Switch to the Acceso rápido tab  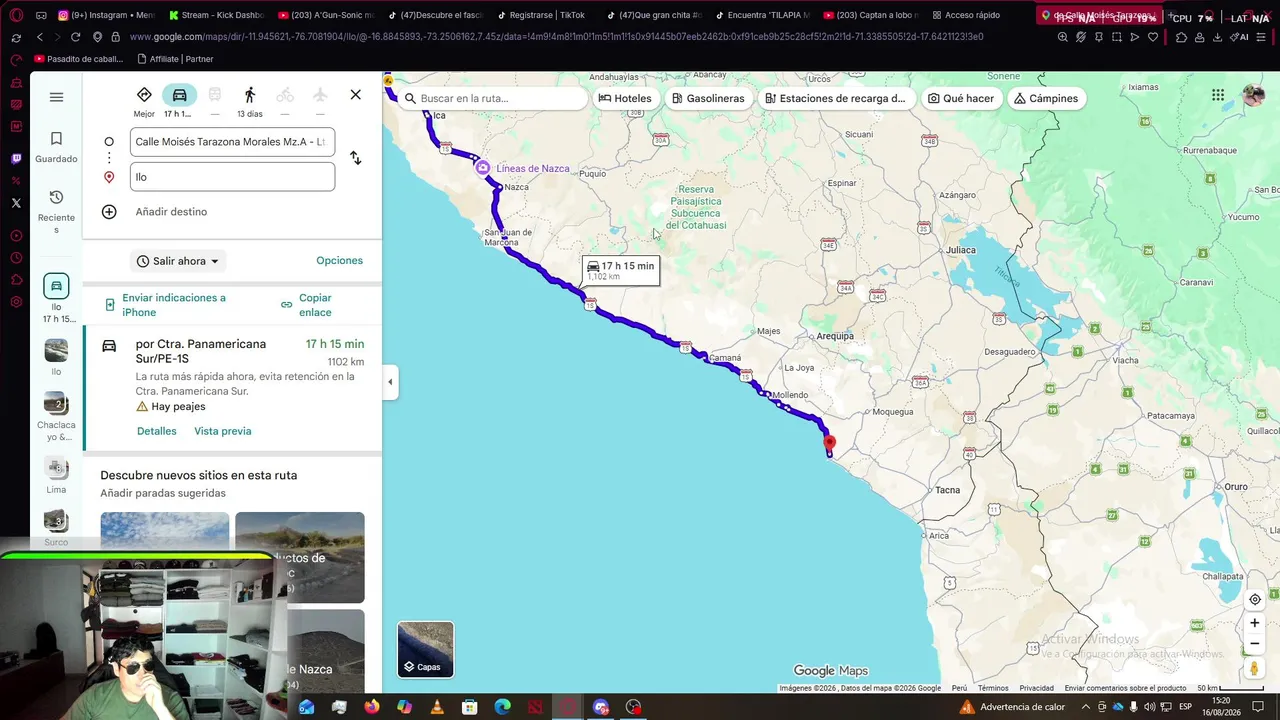pos(965,15)
